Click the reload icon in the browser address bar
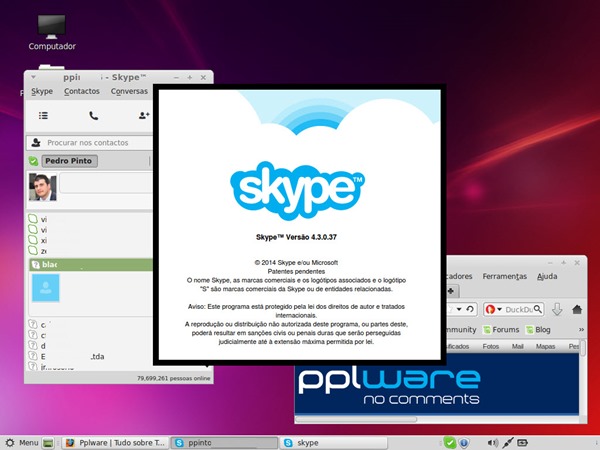This screenshot has height=450, width=600. click(x=470, y=309)
